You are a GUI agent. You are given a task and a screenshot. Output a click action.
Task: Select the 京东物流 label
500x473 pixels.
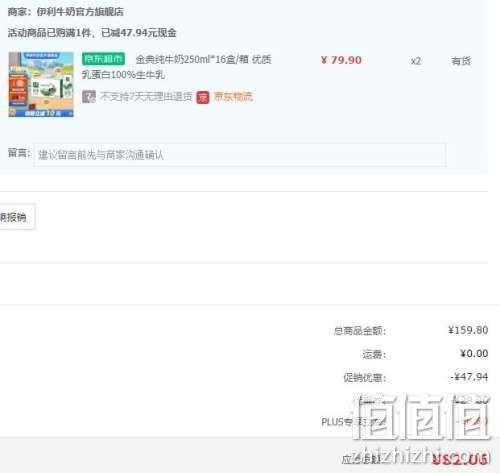pyautogui.click(x=233, y=97)
